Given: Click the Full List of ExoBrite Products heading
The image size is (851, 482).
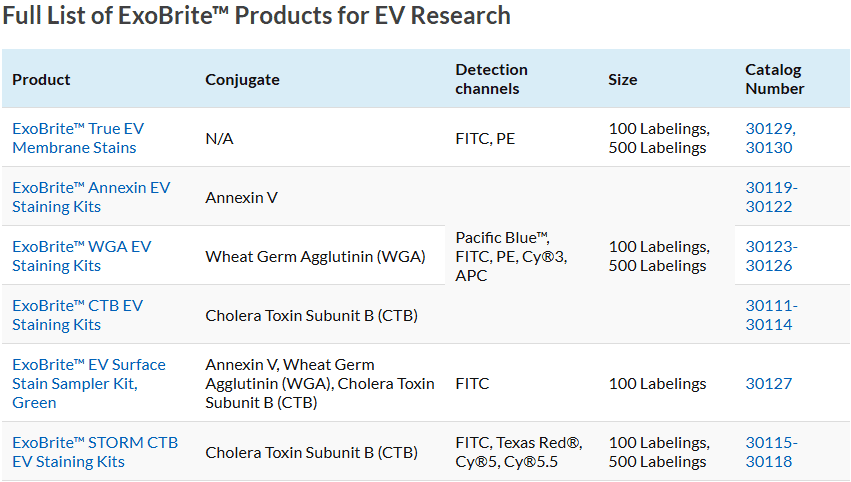Looking at the screenshot, I should coord(256,15).
